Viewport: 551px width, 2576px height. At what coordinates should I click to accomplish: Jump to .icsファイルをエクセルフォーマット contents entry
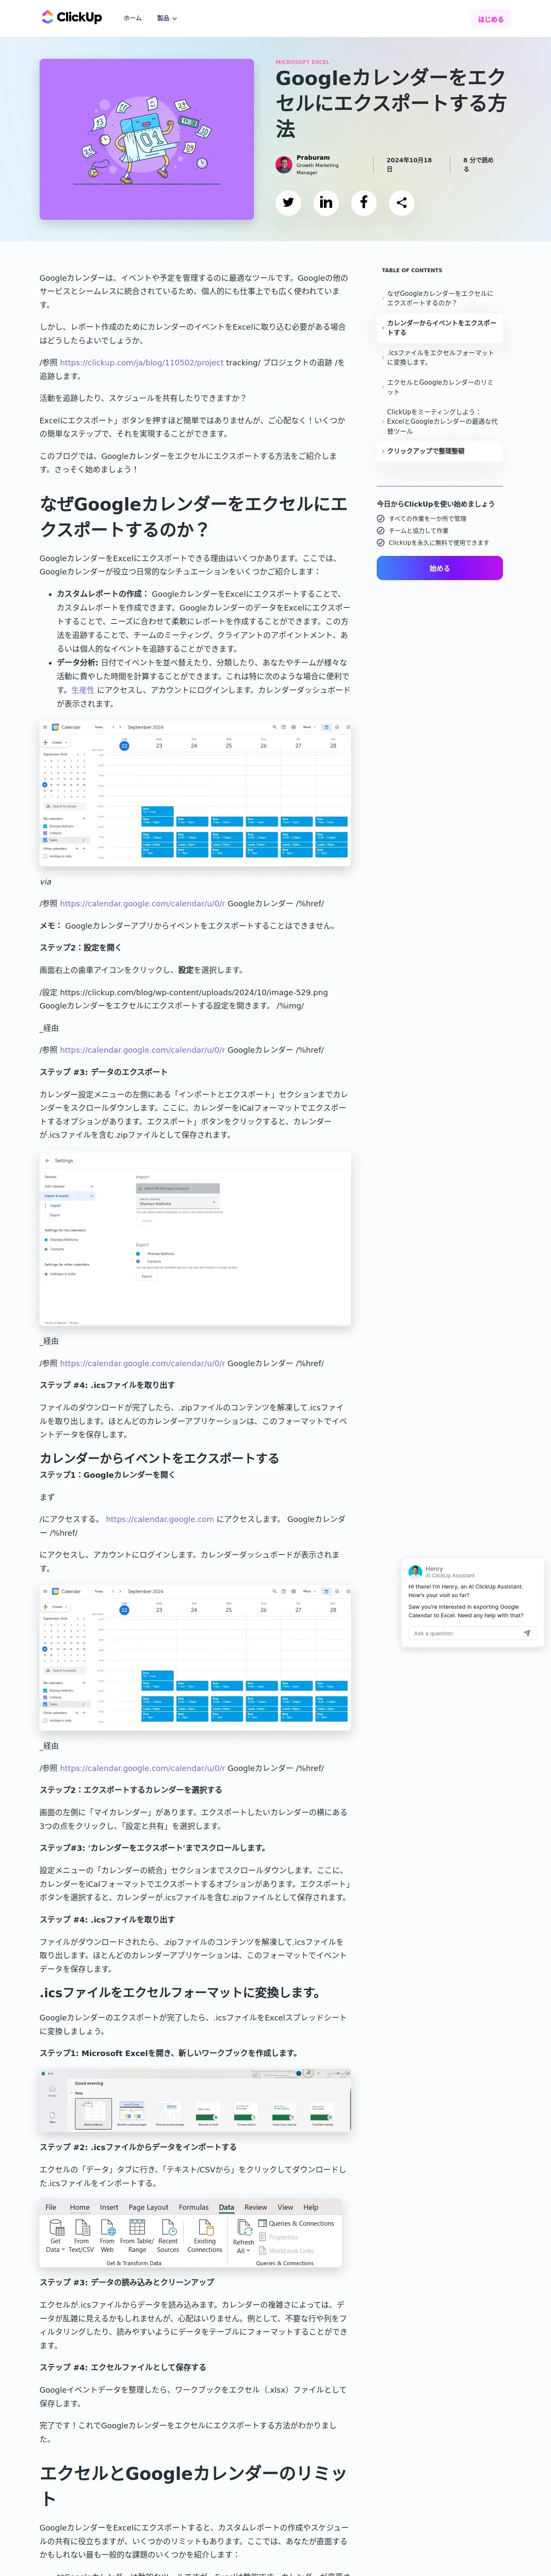click(440, 357)
